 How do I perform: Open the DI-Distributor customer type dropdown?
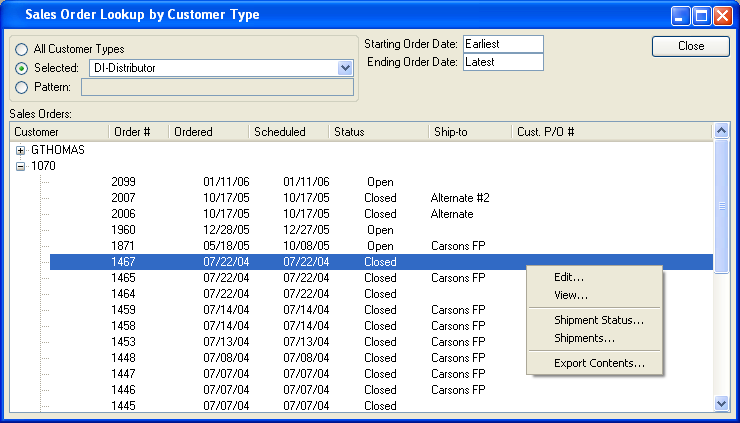(345, 68)
